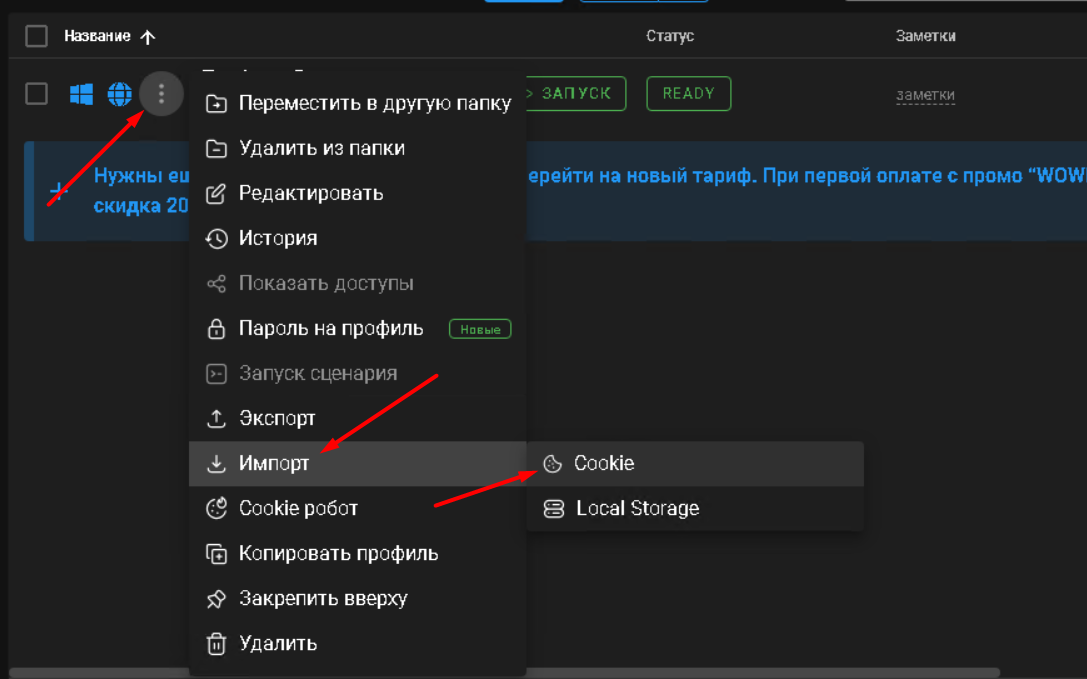Click the globe browser icon in profile row

click(x=120, y=95)
